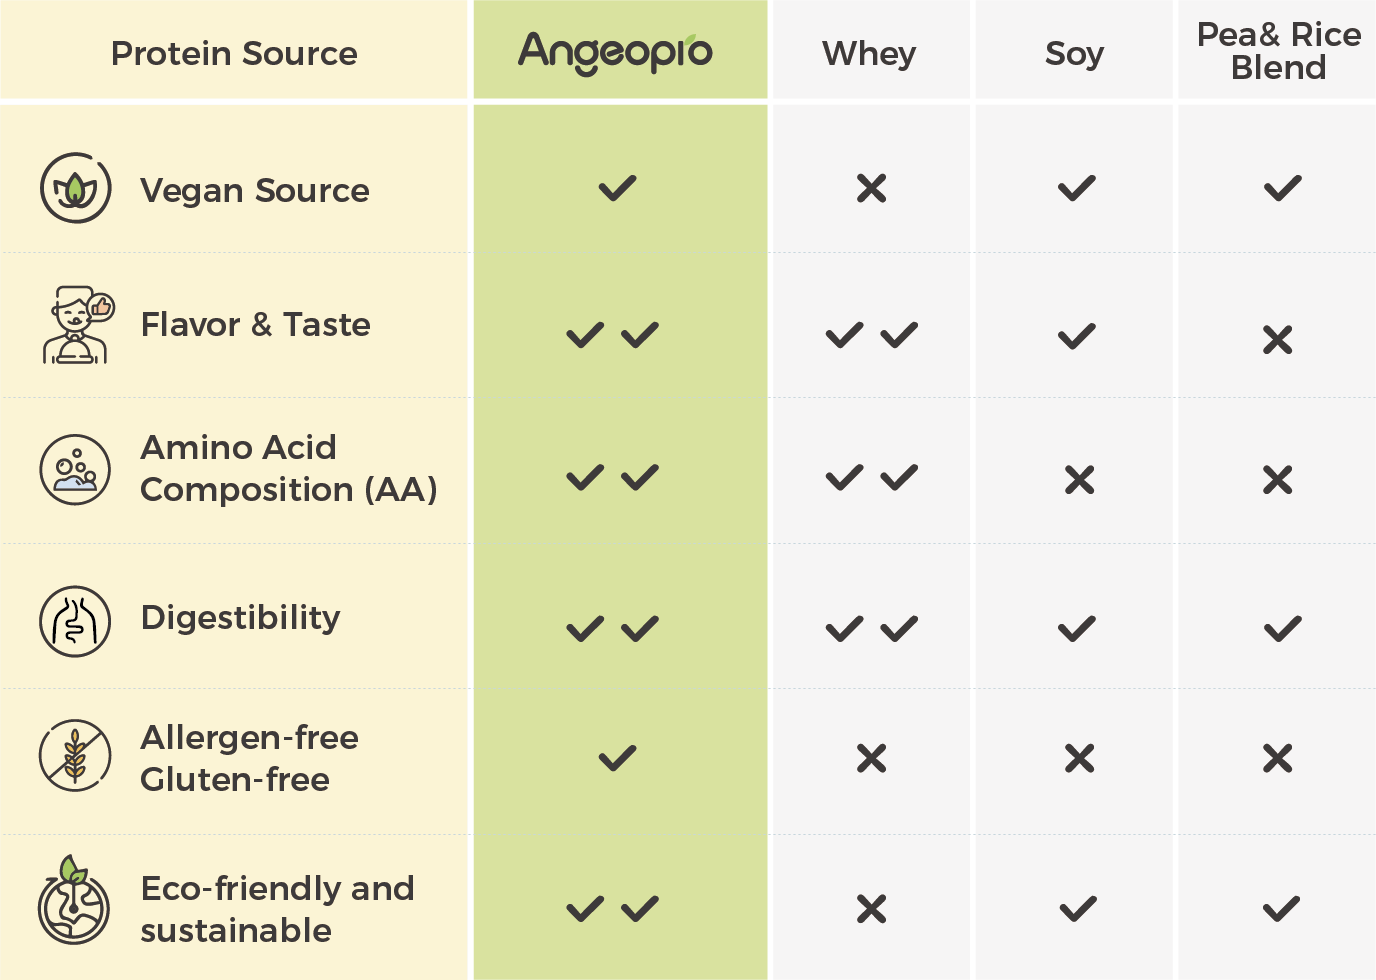Click the X mark for Whey Vegan Source
1376x980 pixels.
point(872,188)
